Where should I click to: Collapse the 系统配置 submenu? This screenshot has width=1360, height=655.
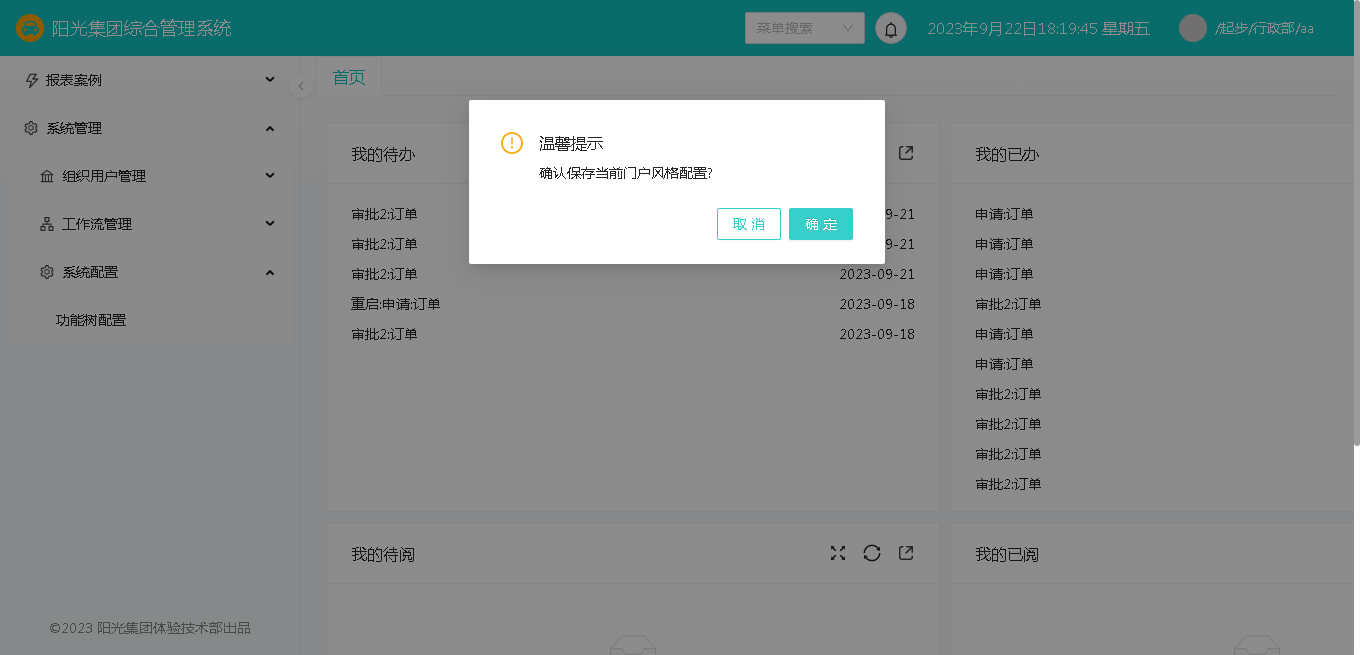coord(157,272)
